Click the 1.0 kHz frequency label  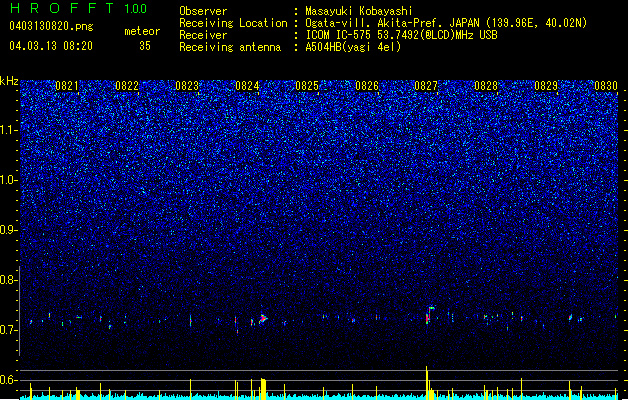point(8,180)
